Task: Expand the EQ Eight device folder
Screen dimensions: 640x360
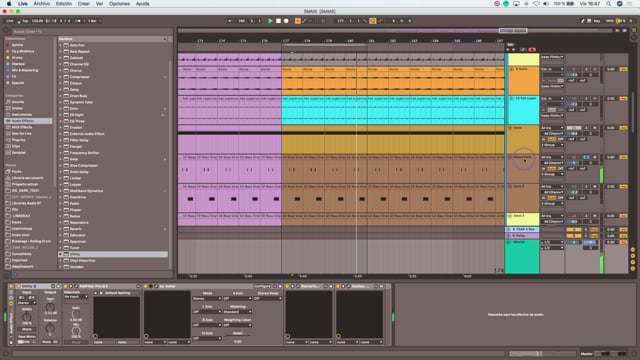Action: tap(60, 115)
